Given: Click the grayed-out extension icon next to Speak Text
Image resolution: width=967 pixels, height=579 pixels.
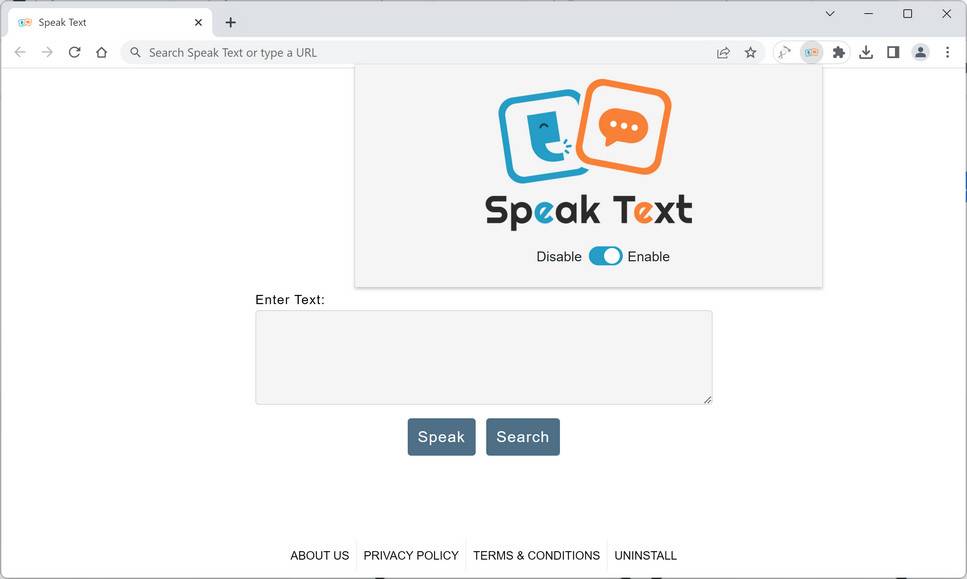Looking at the screenshot, I should pos(784,52).
